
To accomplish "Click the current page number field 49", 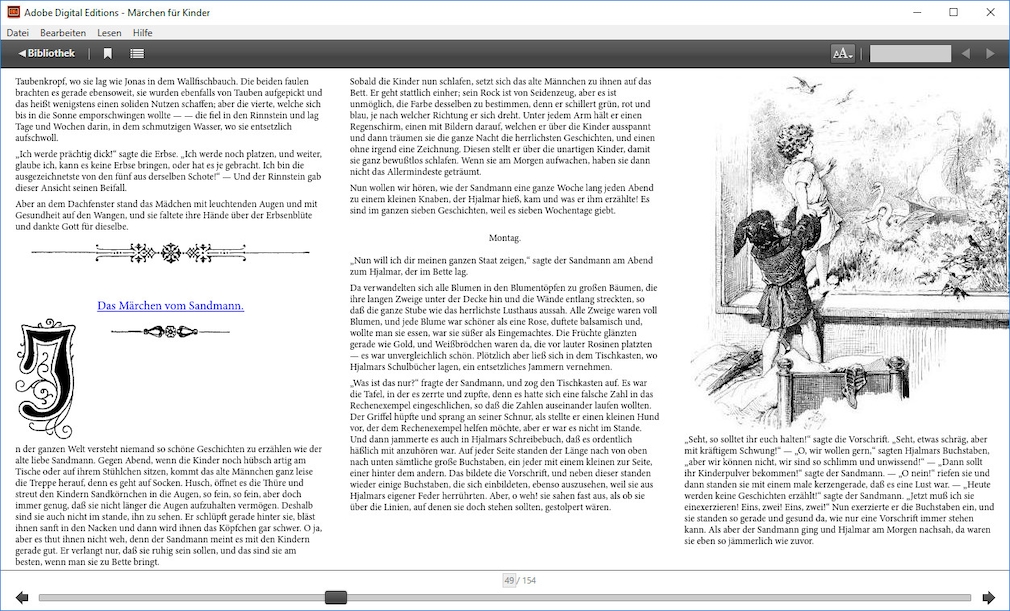I will [x=509, y=580].
